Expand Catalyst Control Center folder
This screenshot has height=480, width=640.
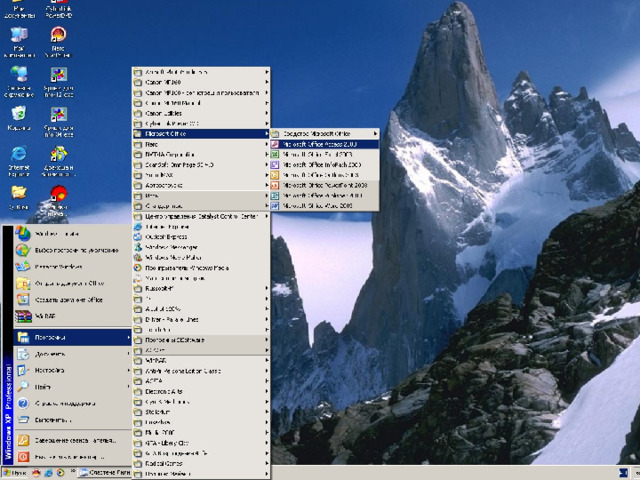(x=201, y=216)
